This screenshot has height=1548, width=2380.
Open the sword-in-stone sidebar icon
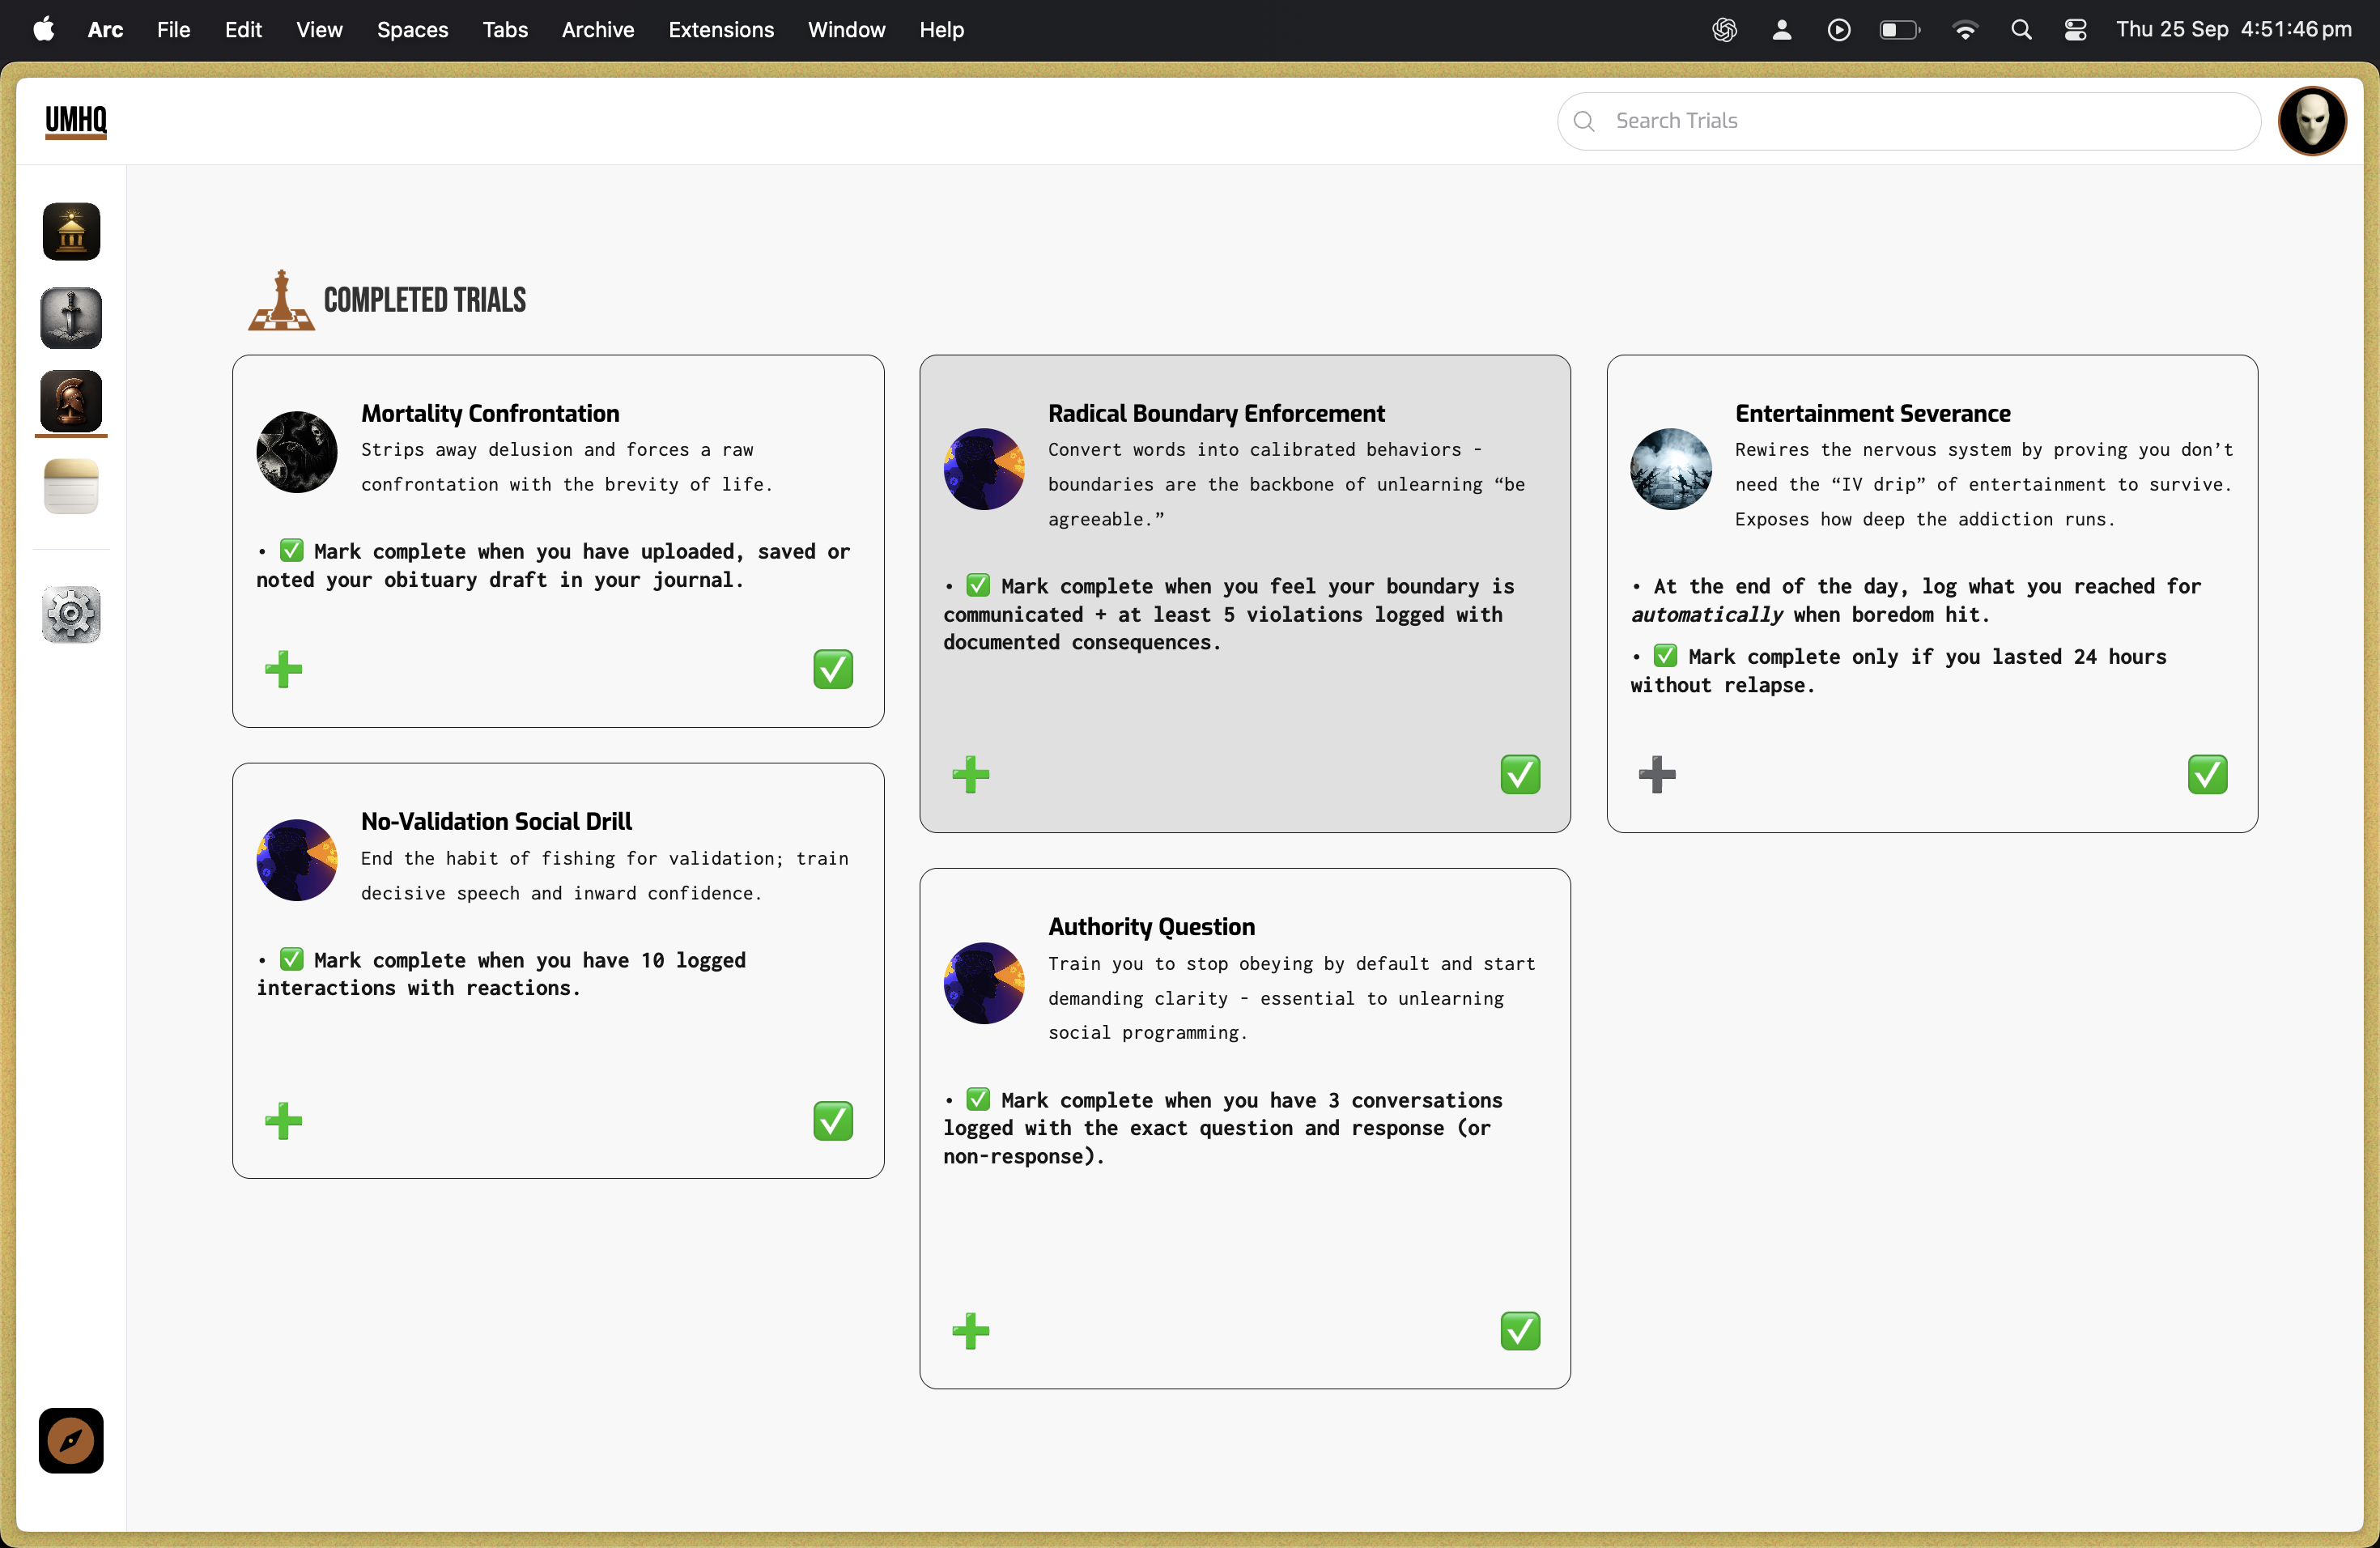click(x=71, y=318)
